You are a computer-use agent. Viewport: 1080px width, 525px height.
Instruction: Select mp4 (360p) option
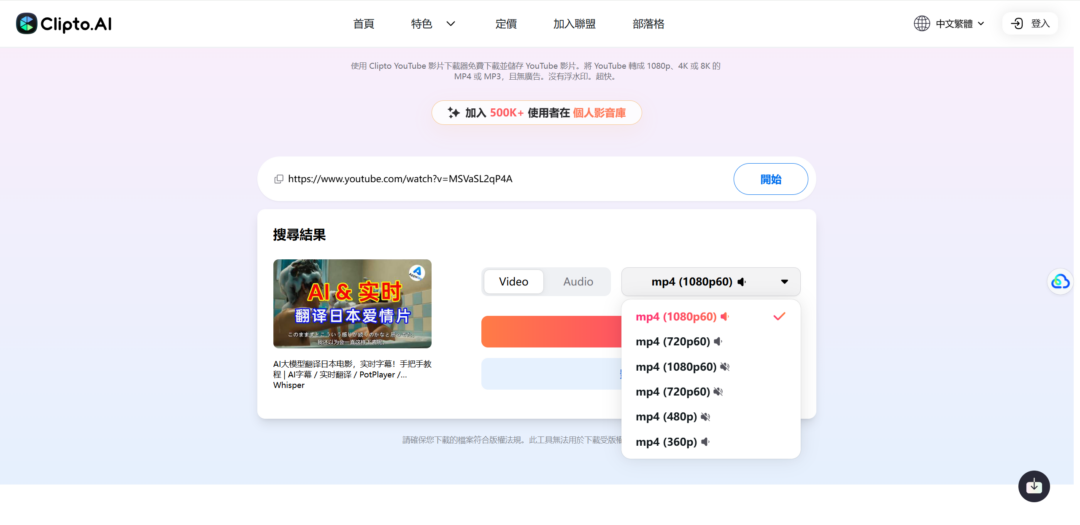click(711, 442)
